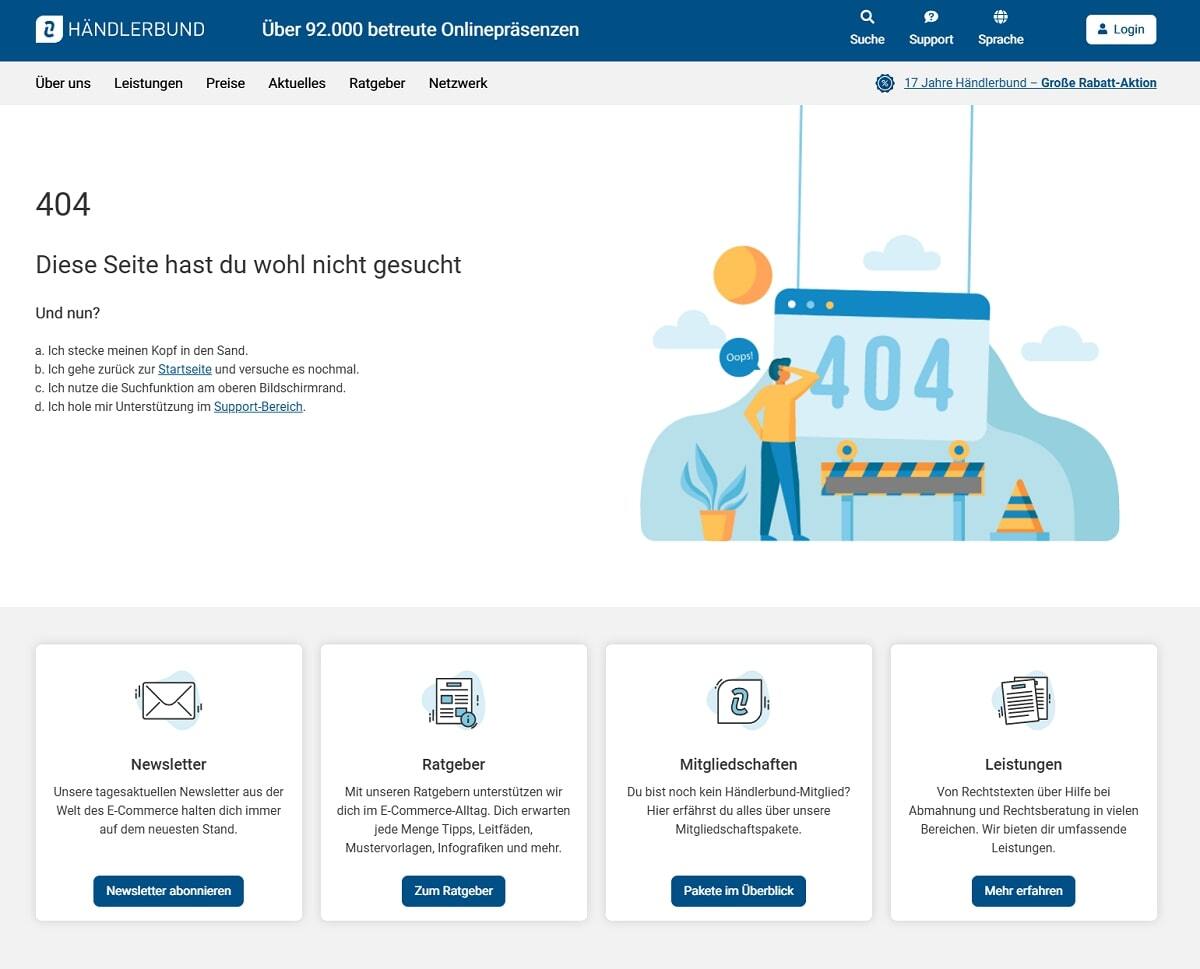Click the Ratgeber document icon
The height and width of the screenshot is (969, 1200).
(x=453, y=700)
